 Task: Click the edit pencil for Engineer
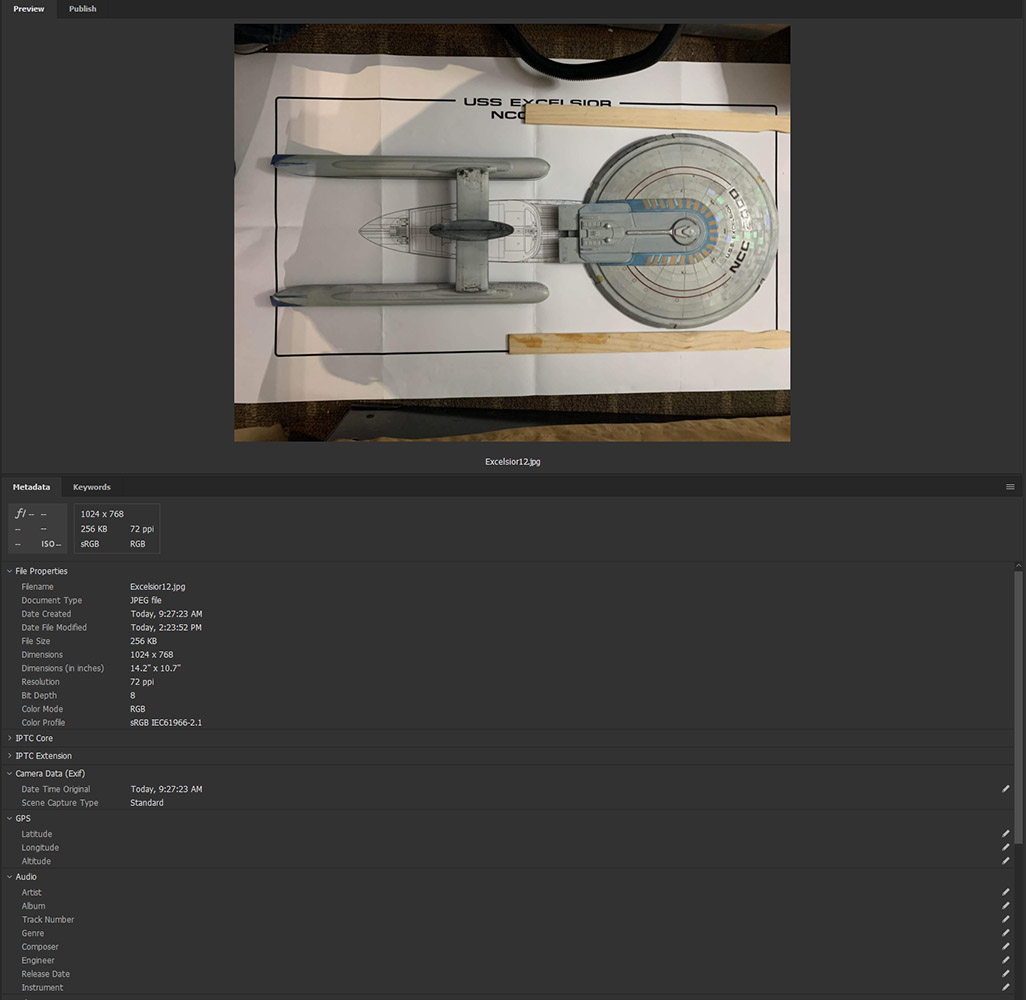[x=1006, y=960]
